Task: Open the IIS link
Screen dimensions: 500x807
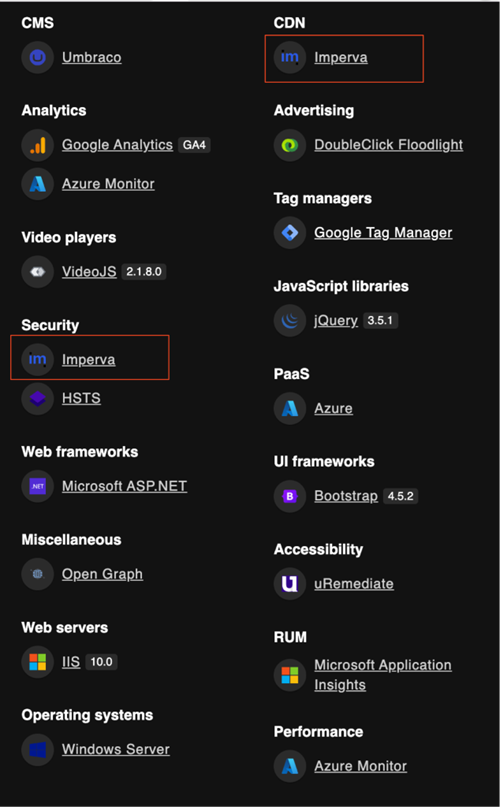Action: coord(71,662)
